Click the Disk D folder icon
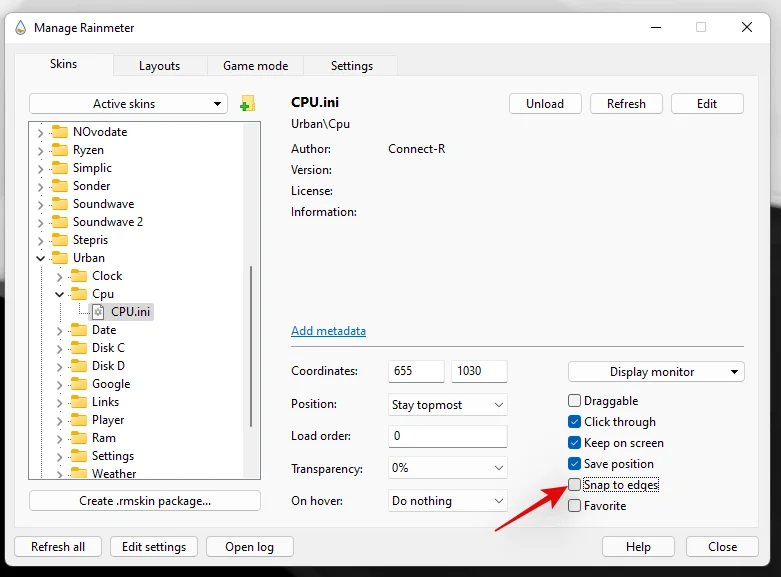The height and width of the screenshot is (577, 781). coord(79,366)
